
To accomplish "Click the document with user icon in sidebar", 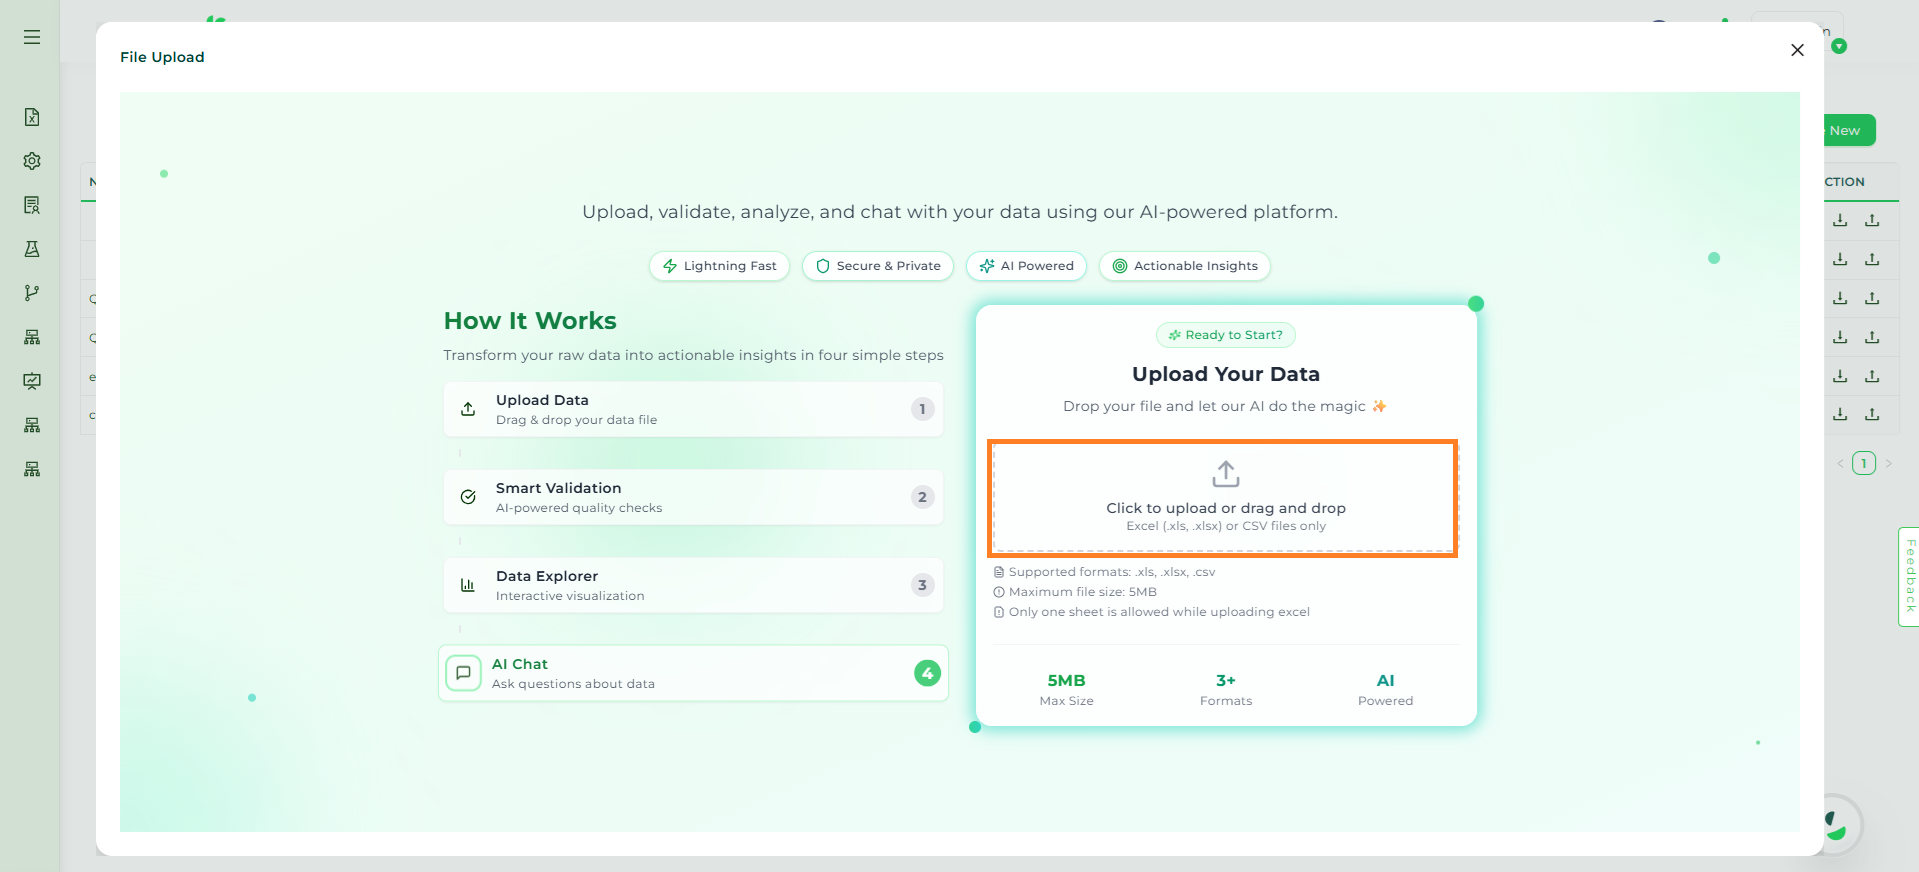I will (x=32, y=205).
